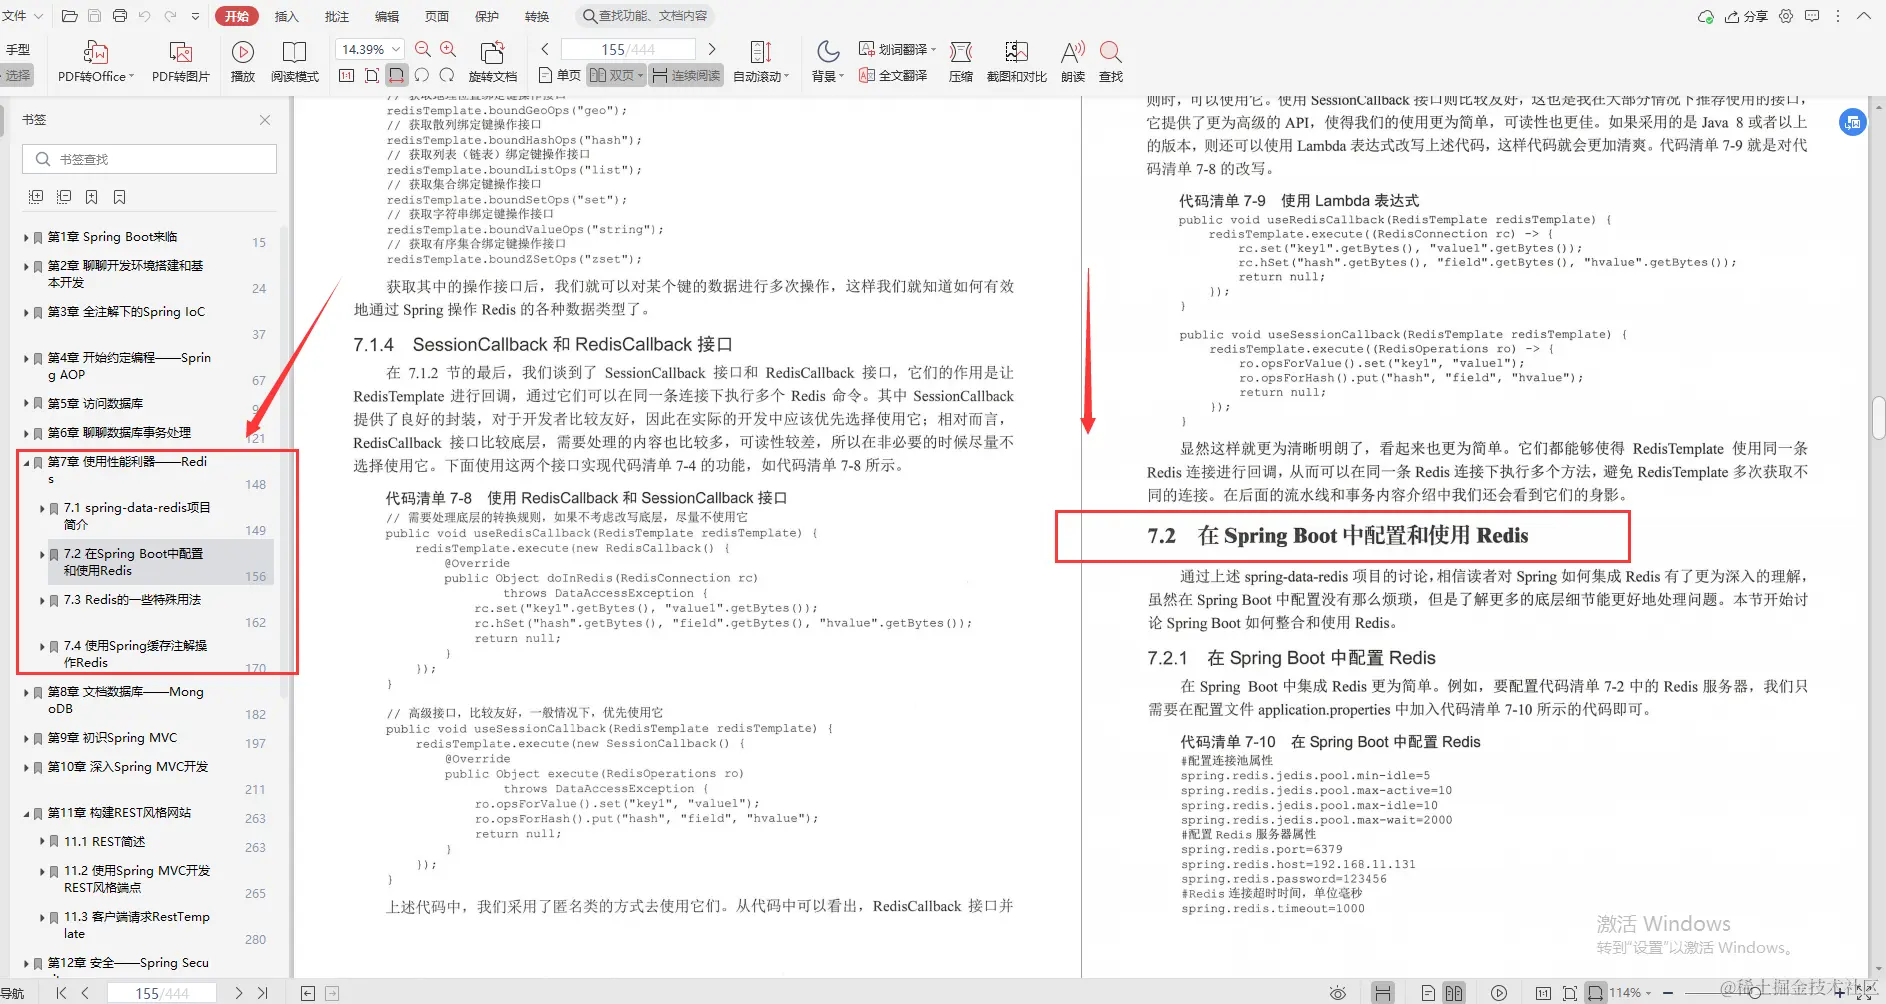Select the PDF转Office conversion tool
Viewport: 1886px width, 1004px height.
coord(95,60)
